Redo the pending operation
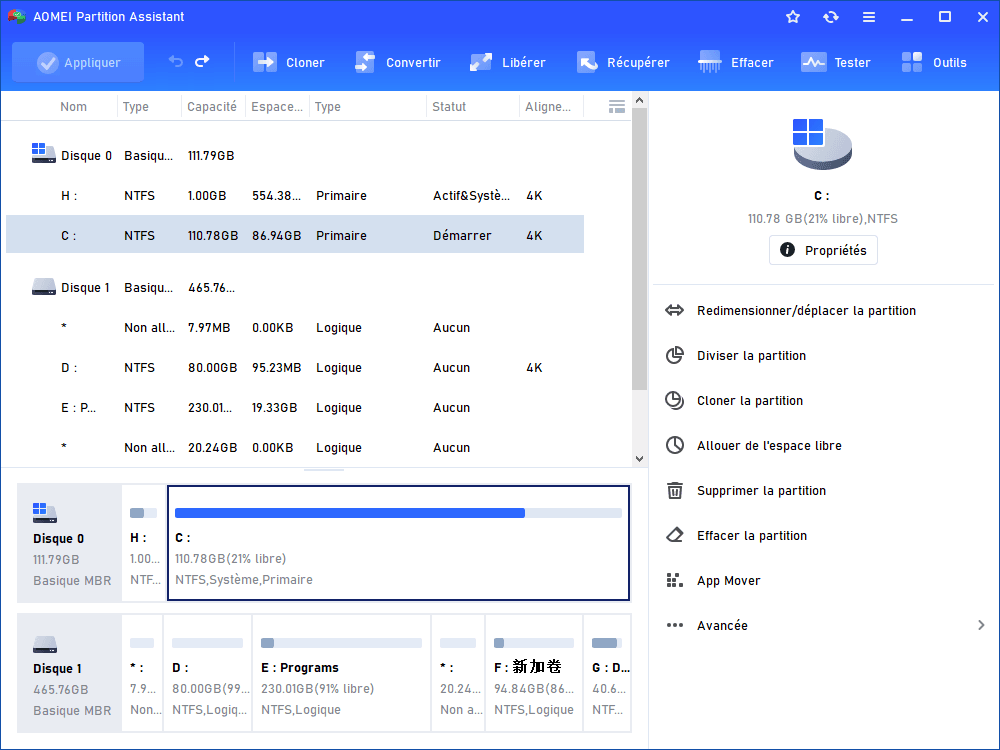Image resolution: width=1000 pixels, height=750 pixels. 202,61
